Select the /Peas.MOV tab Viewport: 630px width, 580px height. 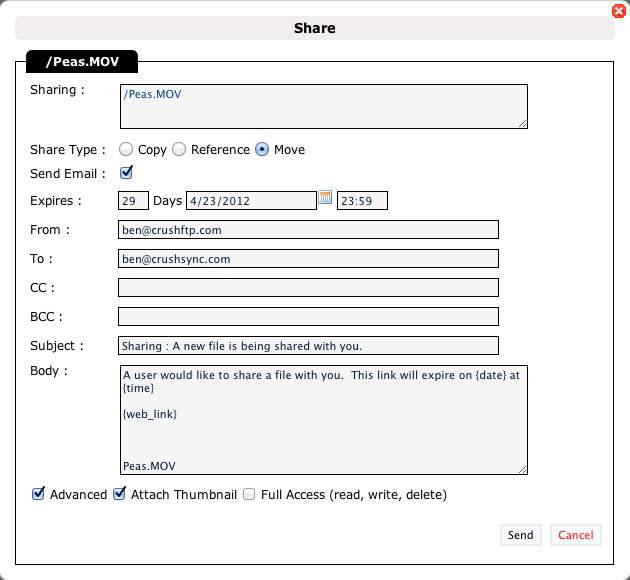click(82, 61)
